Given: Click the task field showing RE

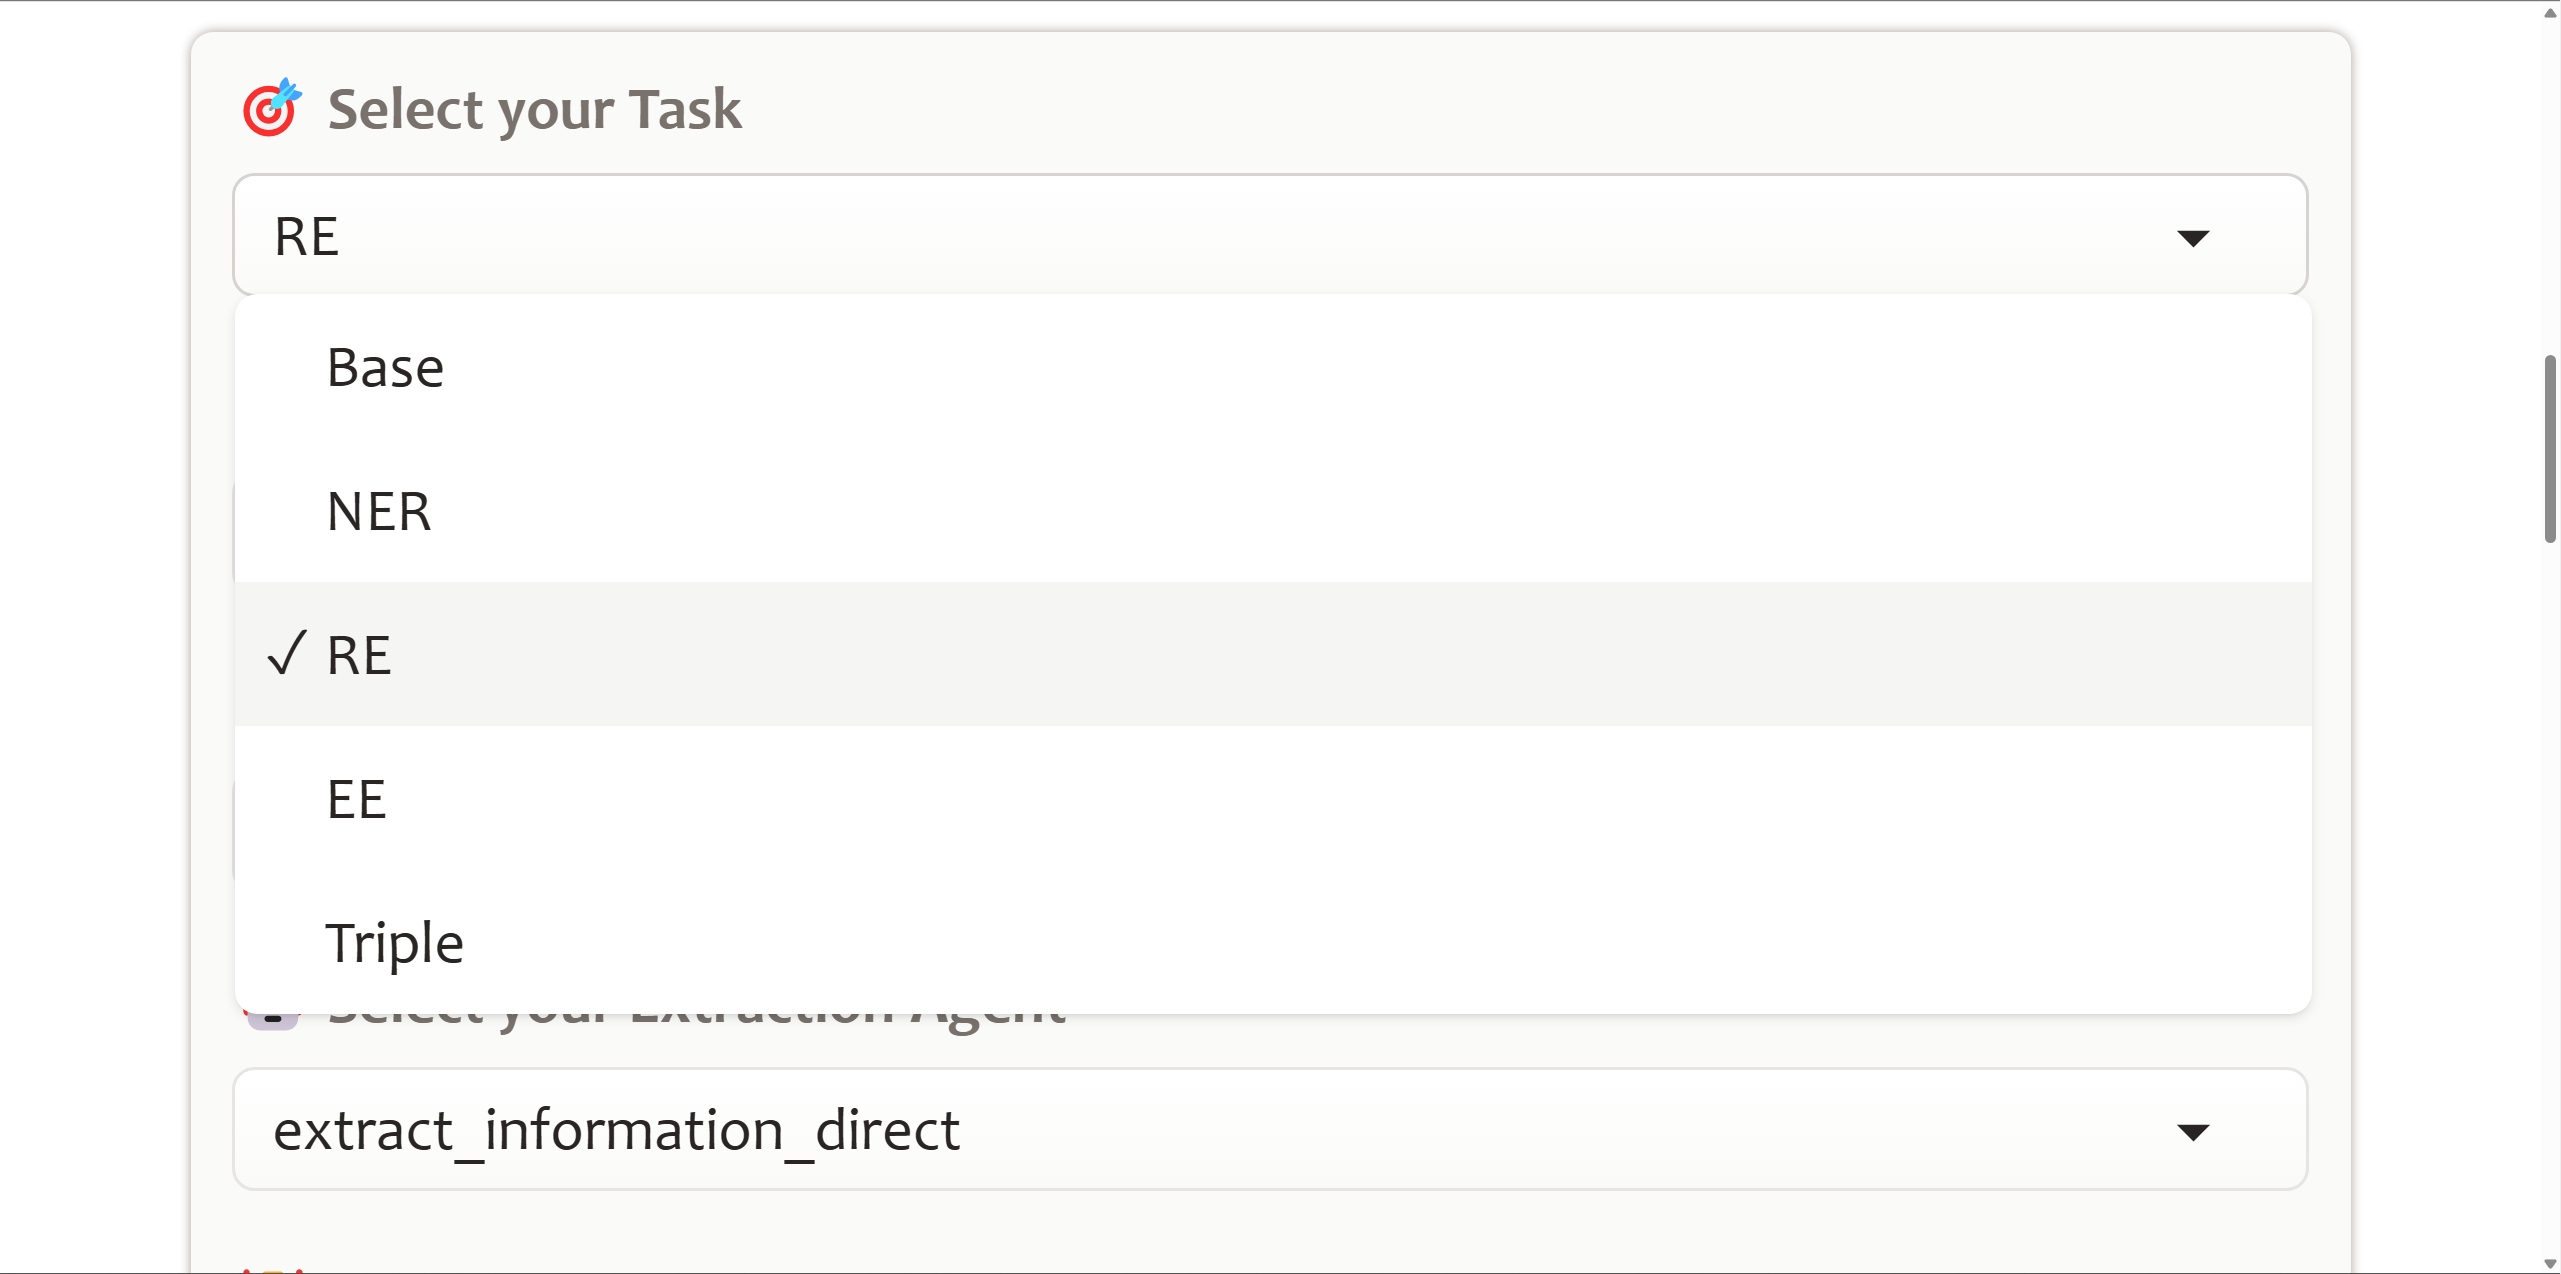Looking at the screenshot, I should click(1270, 235).
